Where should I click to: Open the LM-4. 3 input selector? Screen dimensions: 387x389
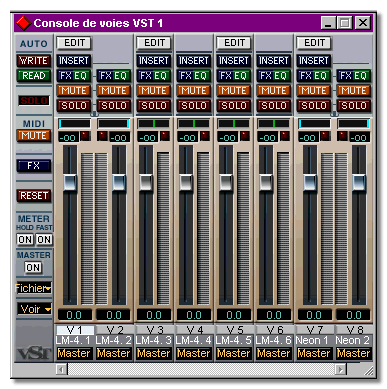coord(154,340)
